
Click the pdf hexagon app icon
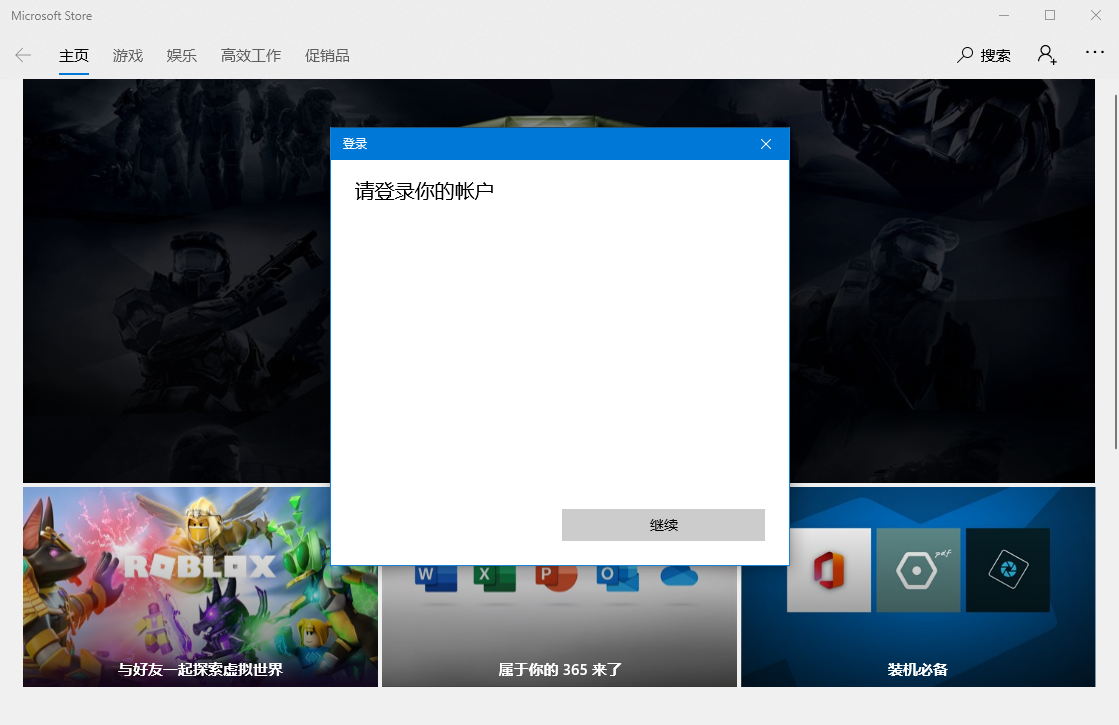(918, 570)
